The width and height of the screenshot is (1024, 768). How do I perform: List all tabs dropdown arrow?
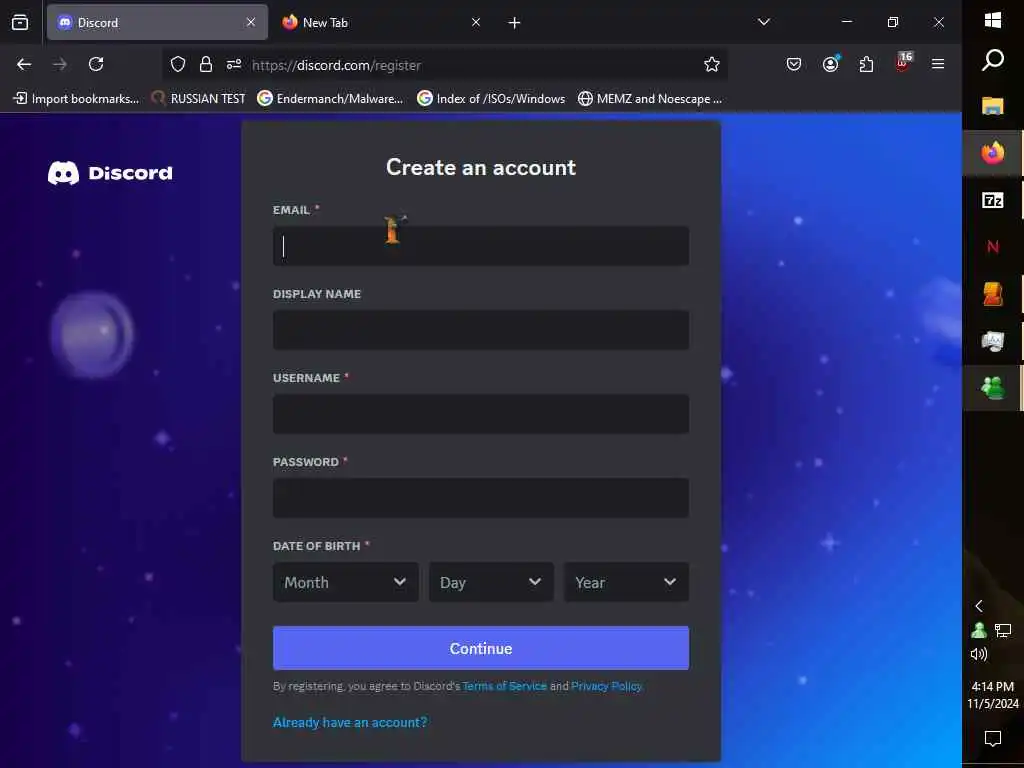click(763, 22)
